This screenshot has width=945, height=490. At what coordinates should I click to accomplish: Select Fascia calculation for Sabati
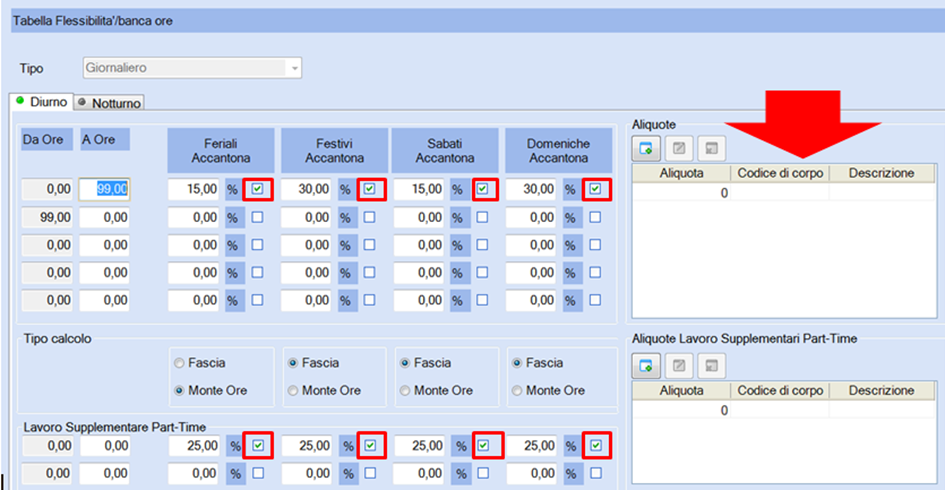tap(425, 363)
